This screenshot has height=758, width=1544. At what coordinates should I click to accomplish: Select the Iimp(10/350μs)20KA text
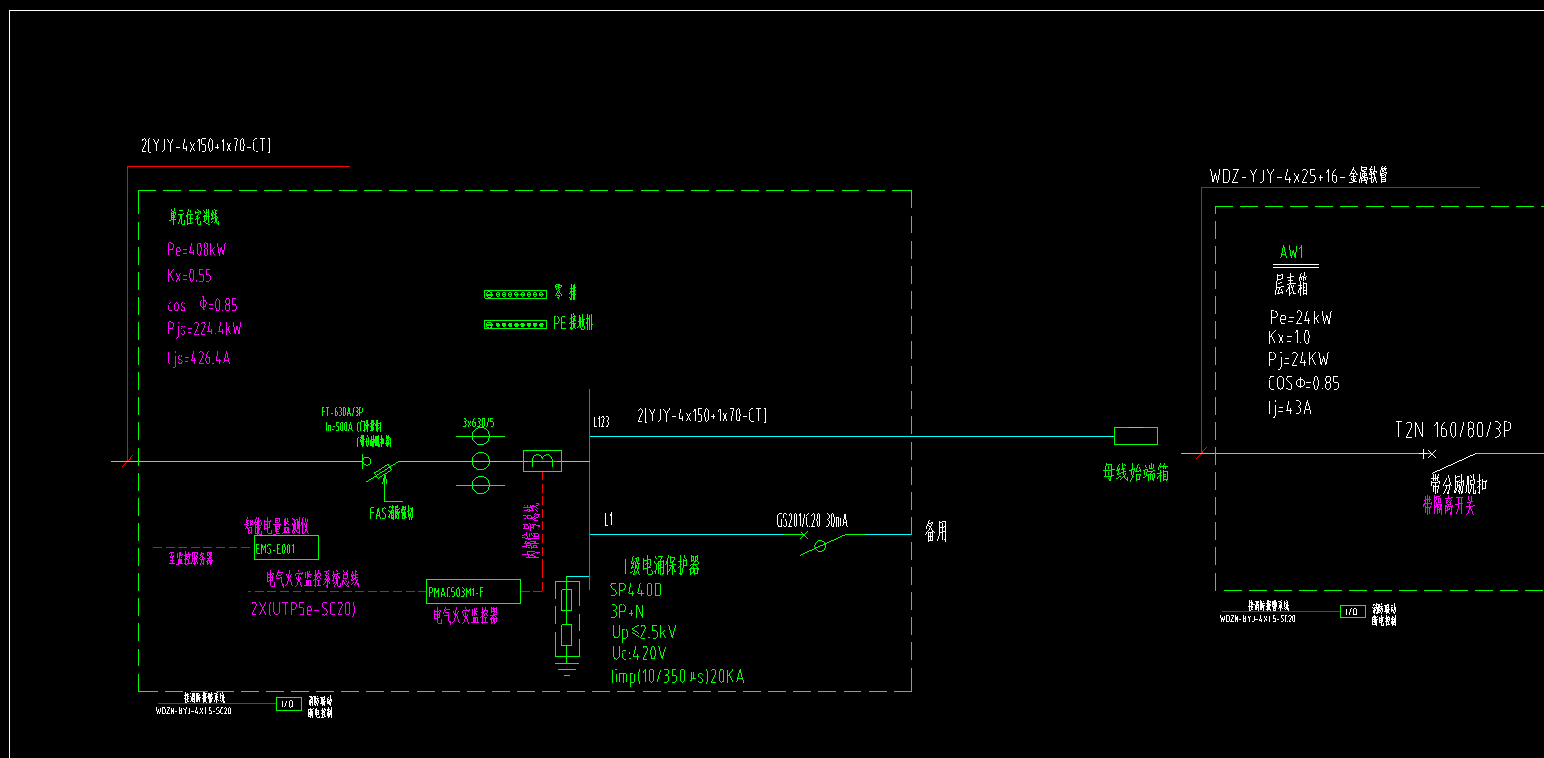[677, 677]
